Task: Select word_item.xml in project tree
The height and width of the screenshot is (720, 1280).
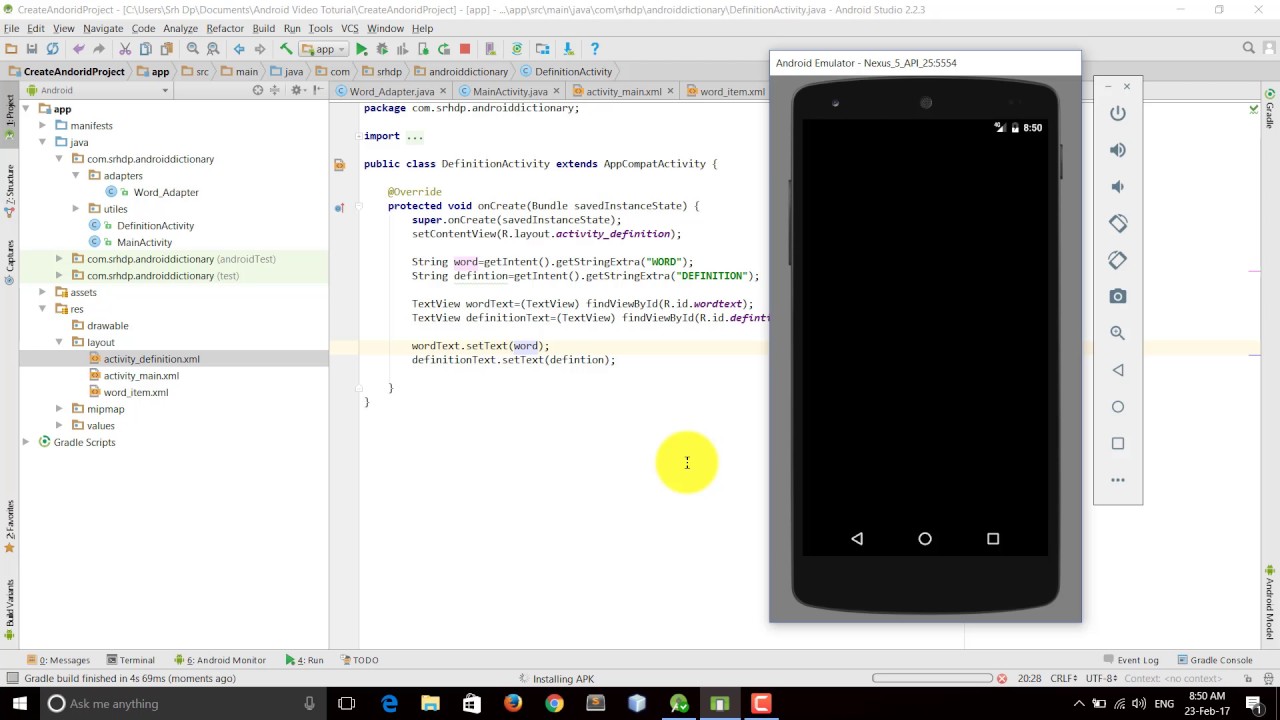Action: coord(135,392)
